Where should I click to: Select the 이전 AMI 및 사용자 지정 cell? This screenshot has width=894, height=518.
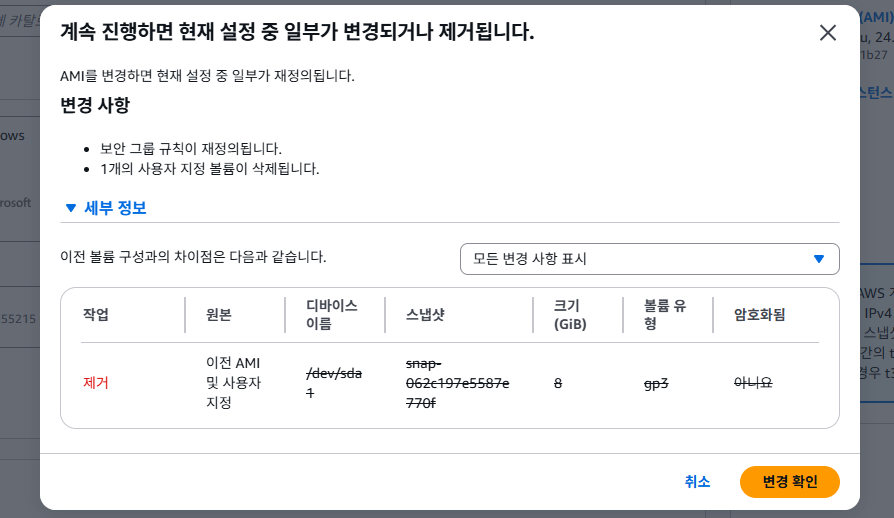pyautogui.click(x=232, y=382)
